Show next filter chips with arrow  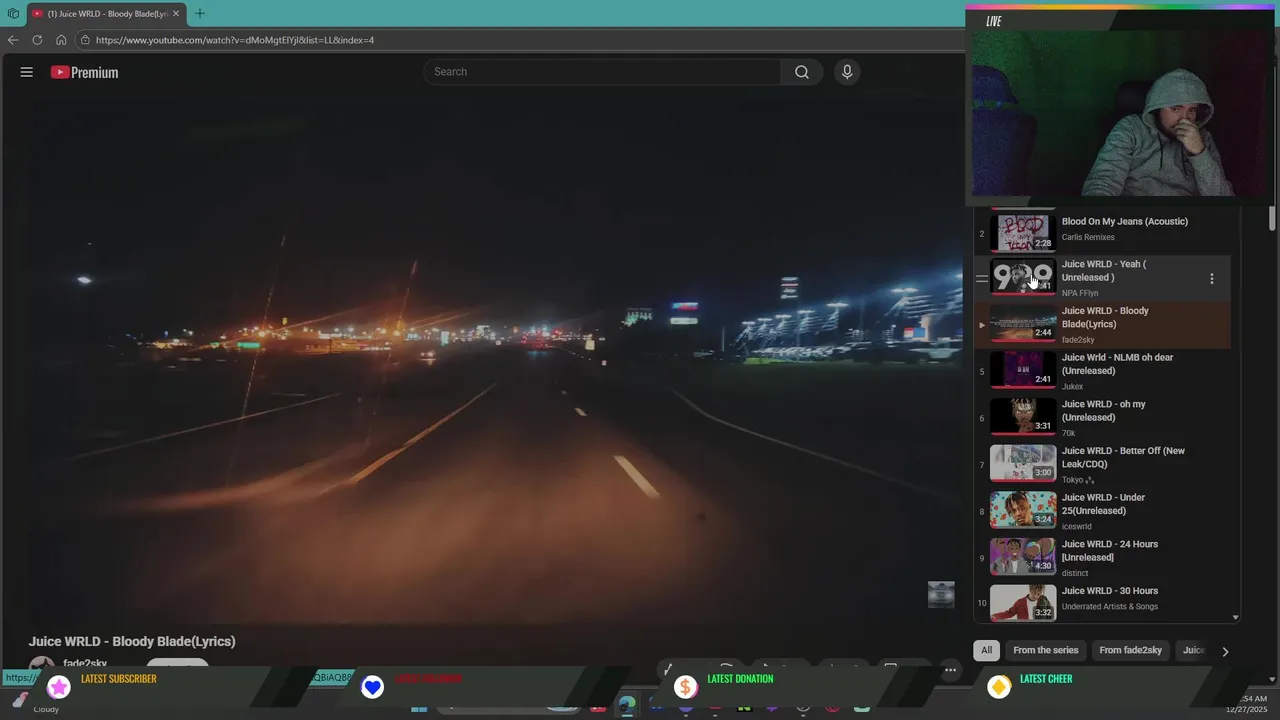click(1225, 651)
